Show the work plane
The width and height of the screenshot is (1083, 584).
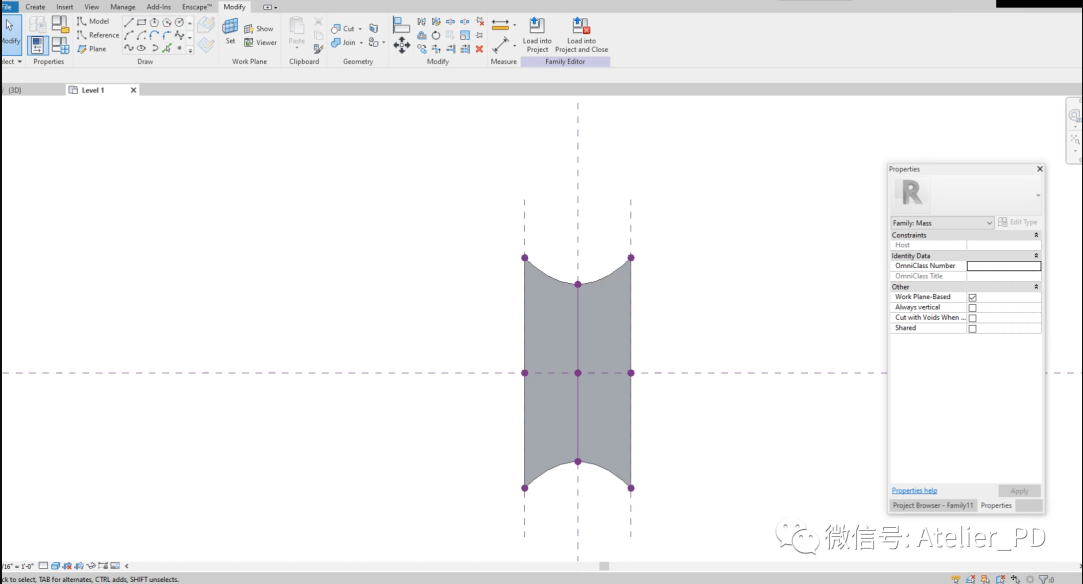coord(258,29)
